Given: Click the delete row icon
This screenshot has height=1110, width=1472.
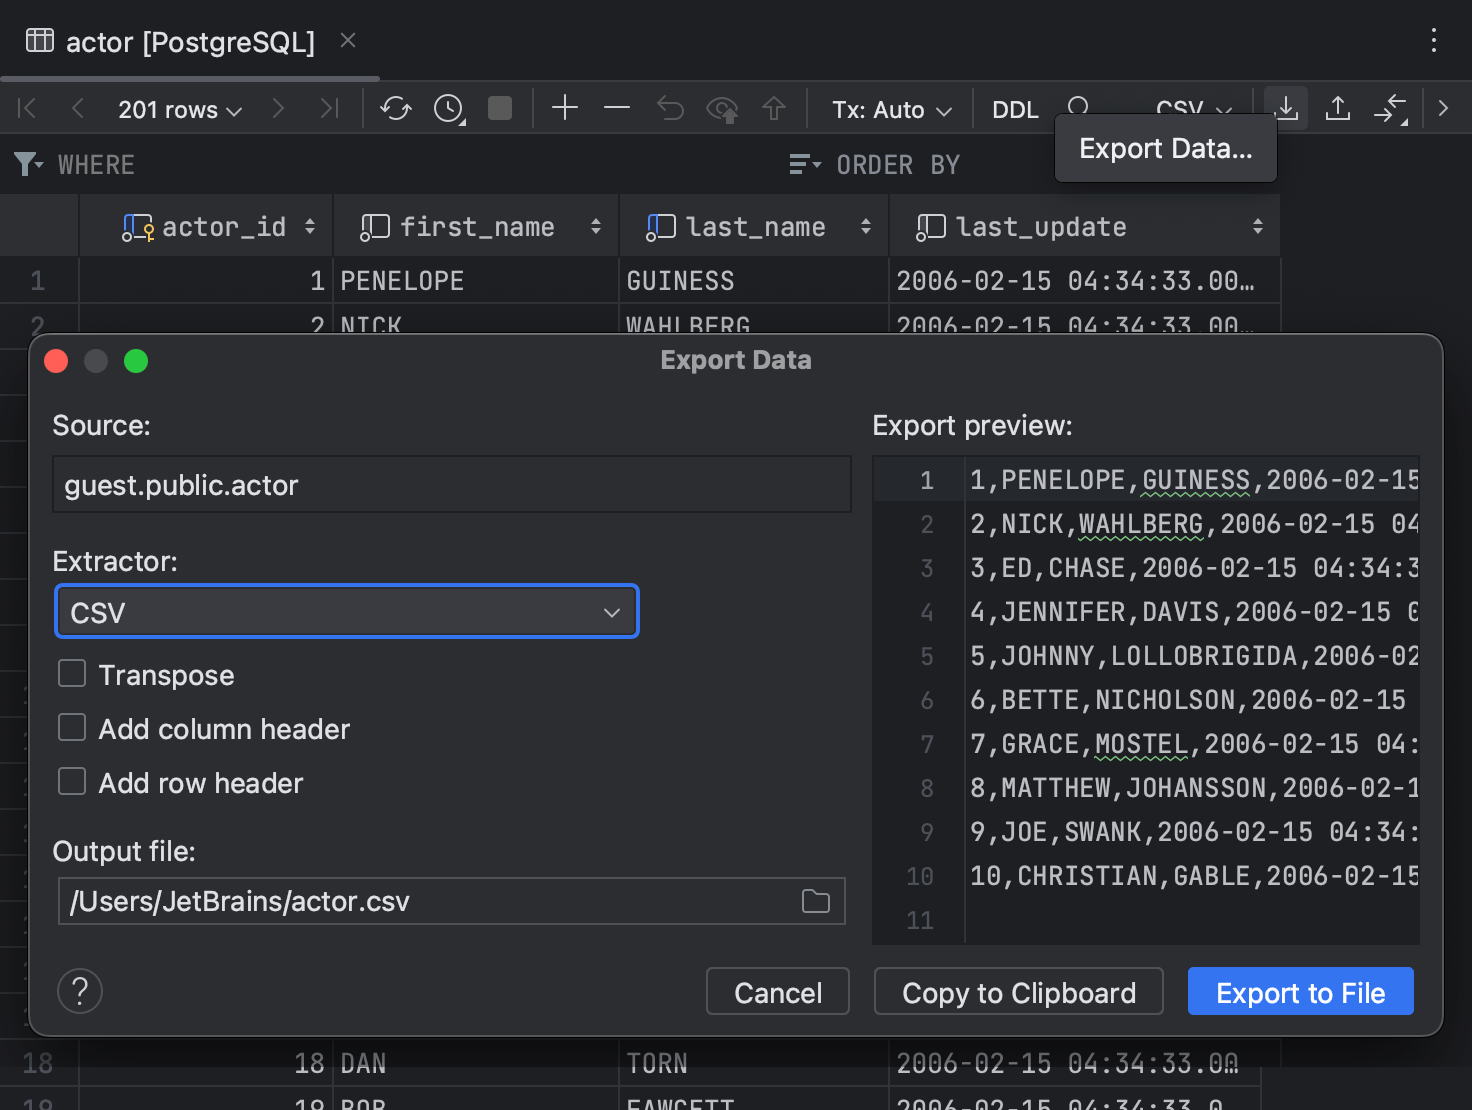Looking at the screenshot, I should (x=616, y=108).
